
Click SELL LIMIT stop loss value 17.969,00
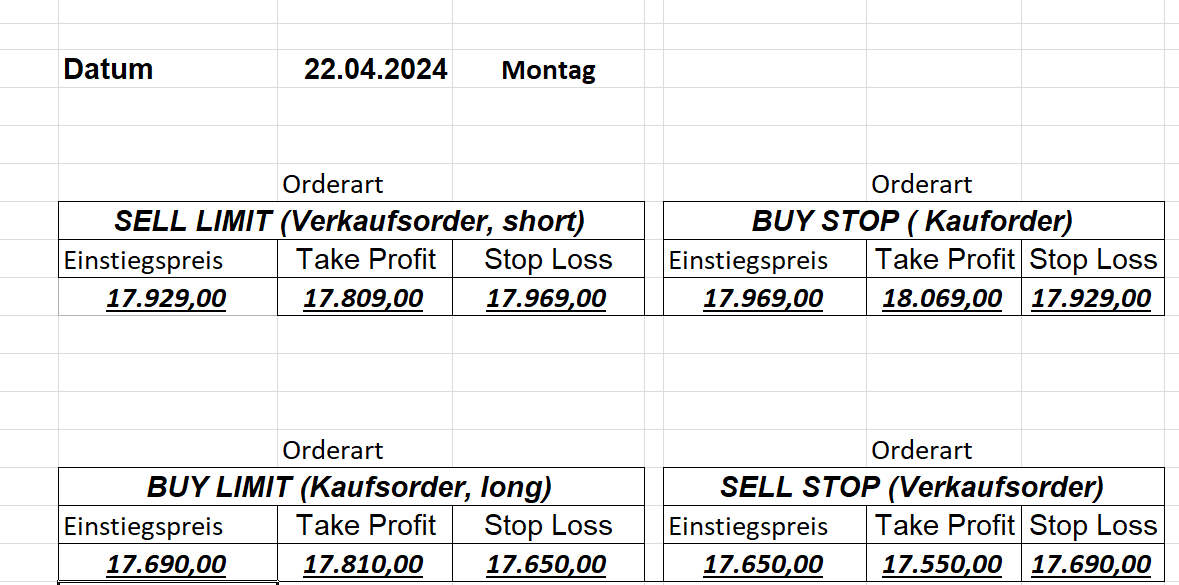tap(546, 299)
